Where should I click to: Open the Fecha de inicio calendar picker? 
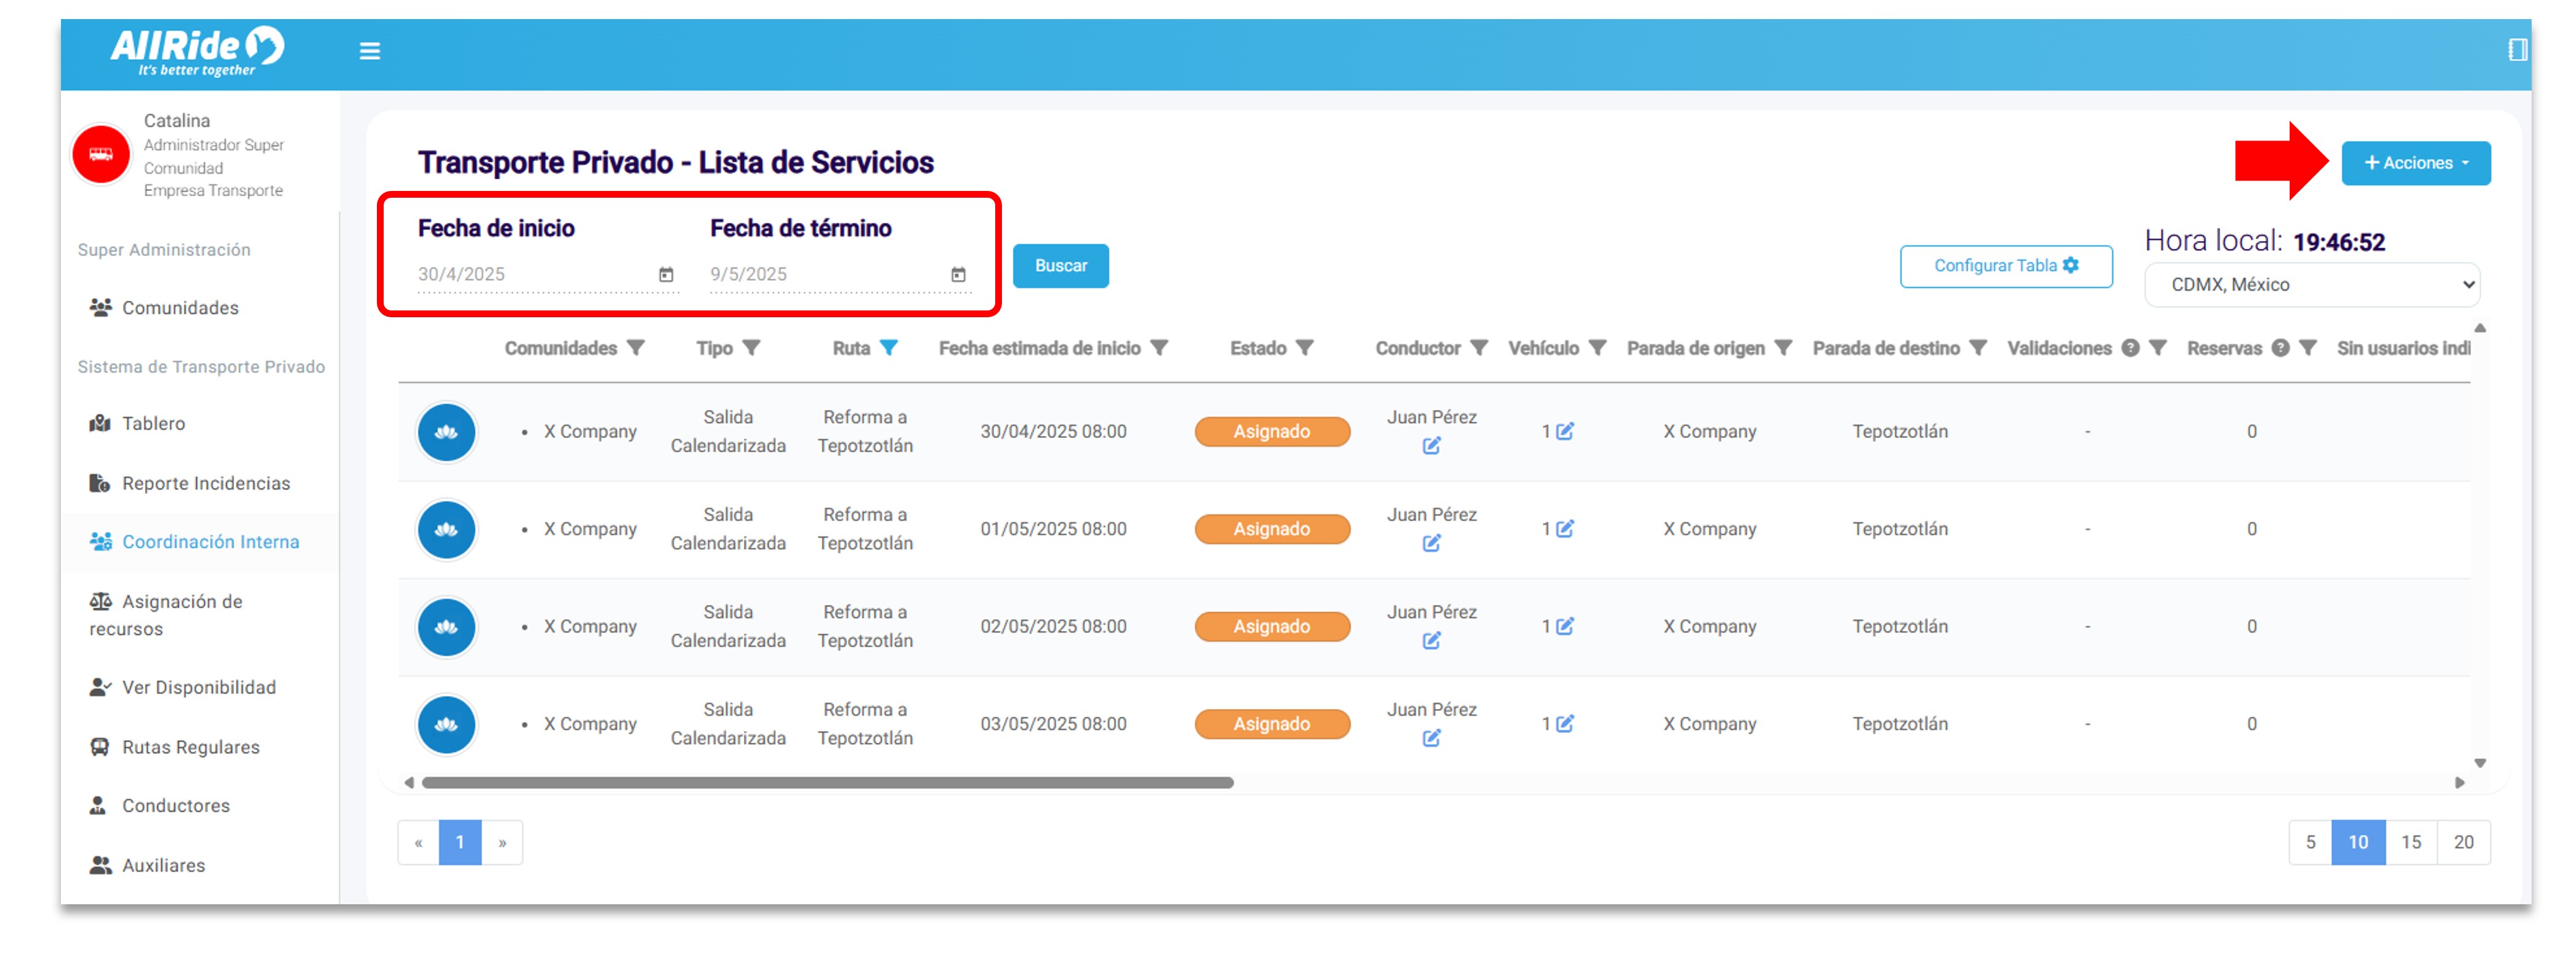[x=666, y=274]
